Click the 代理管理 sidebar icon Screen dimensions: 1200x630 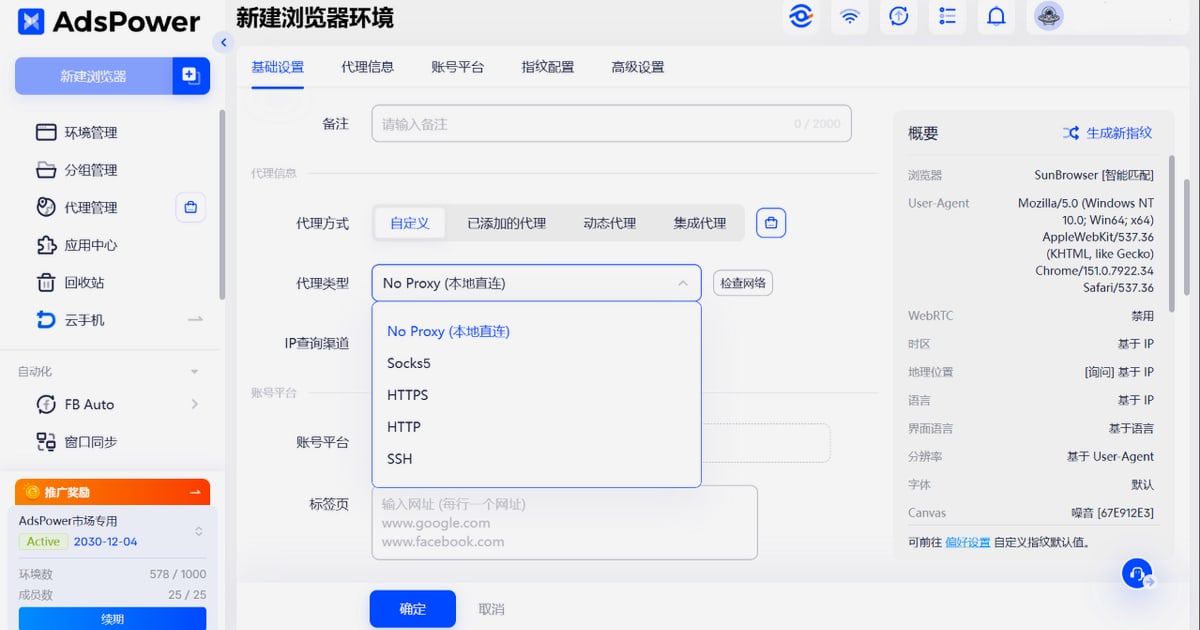tap(46, 207)
